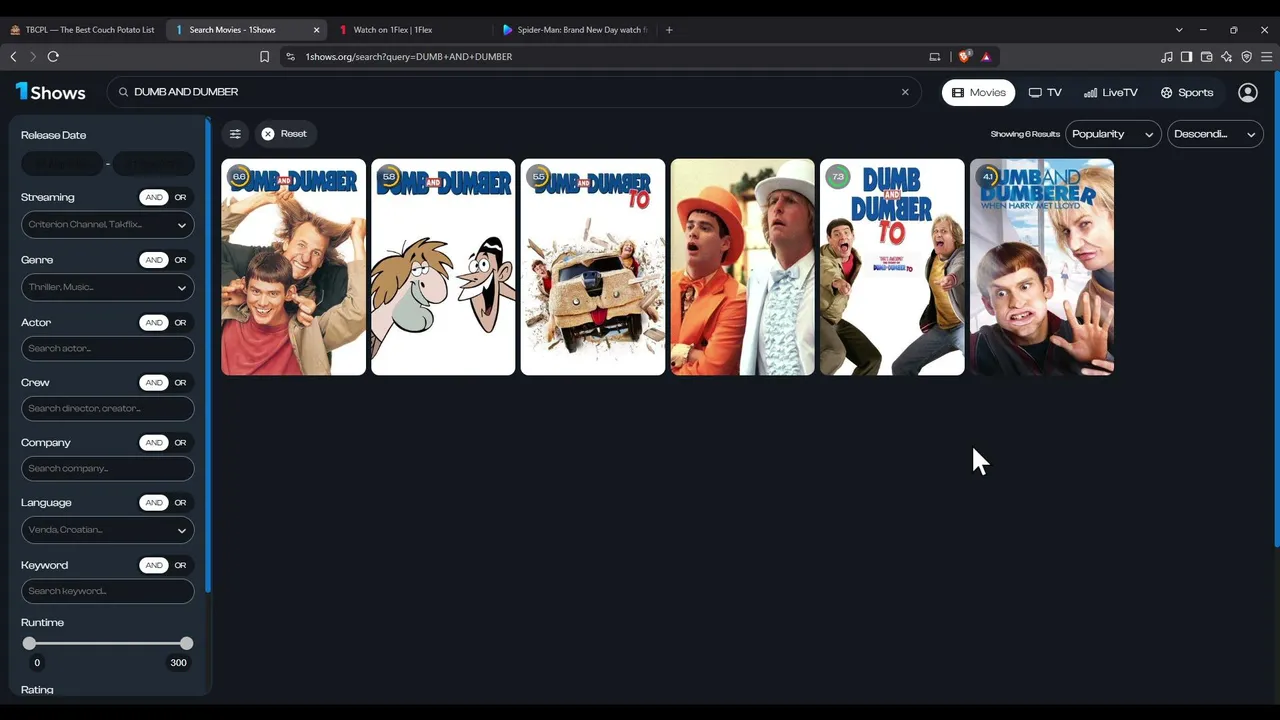Toggle the filters panel icon beside Reset
1280x720 pixels.
[235, 134]
